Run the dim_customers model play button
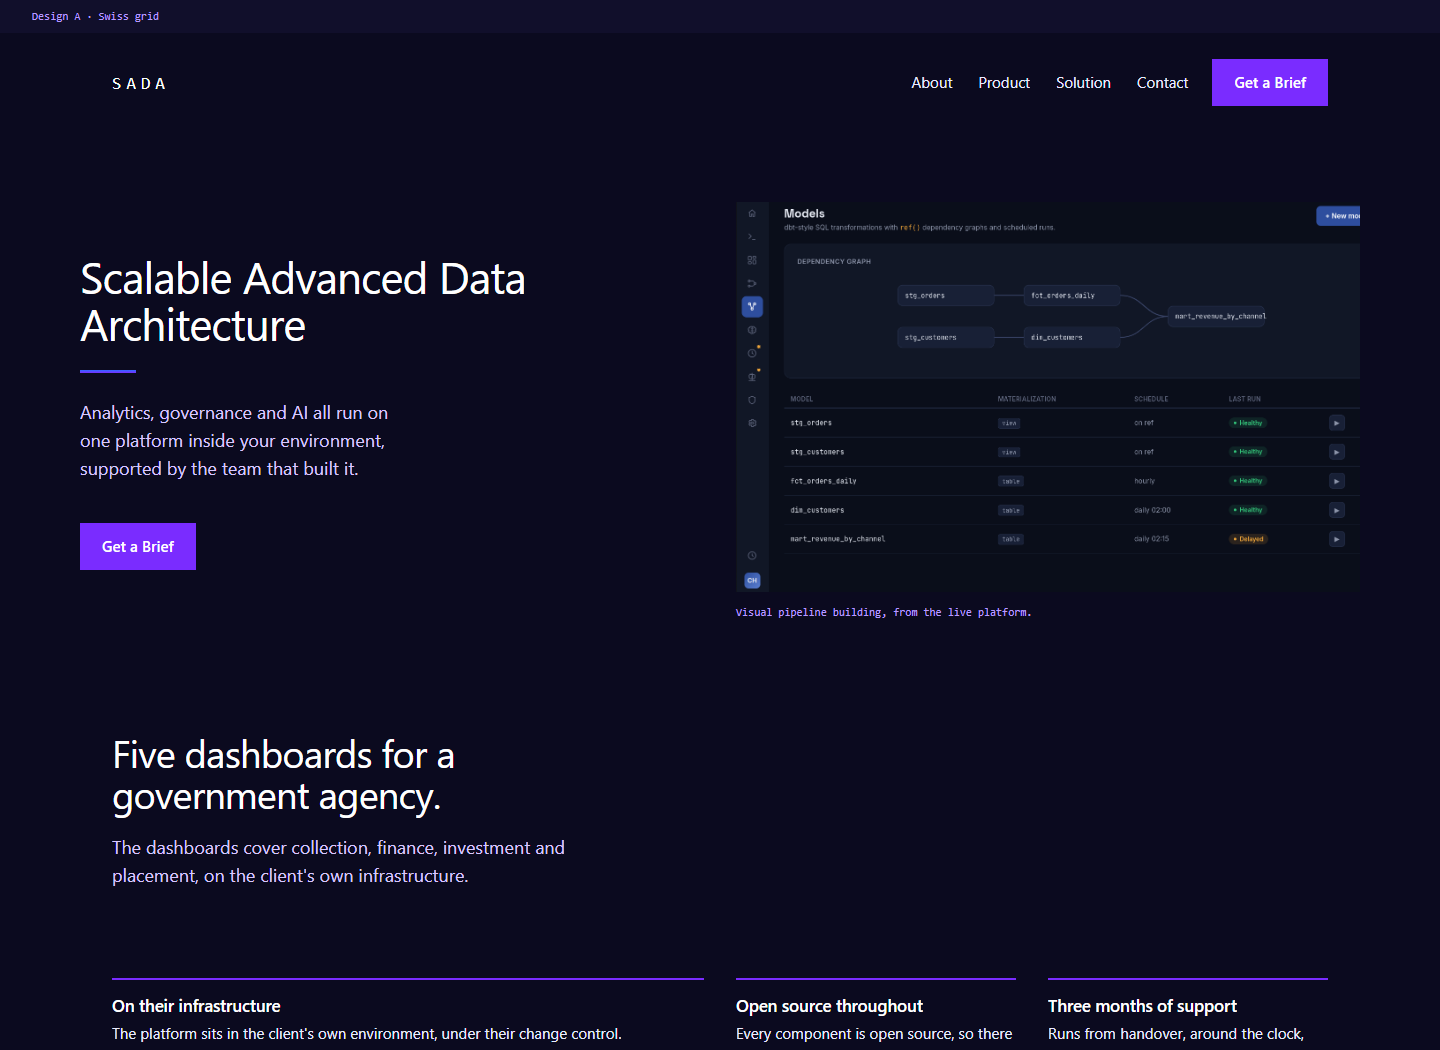Viewport: 1440px width, 1050px height. 1337,510
